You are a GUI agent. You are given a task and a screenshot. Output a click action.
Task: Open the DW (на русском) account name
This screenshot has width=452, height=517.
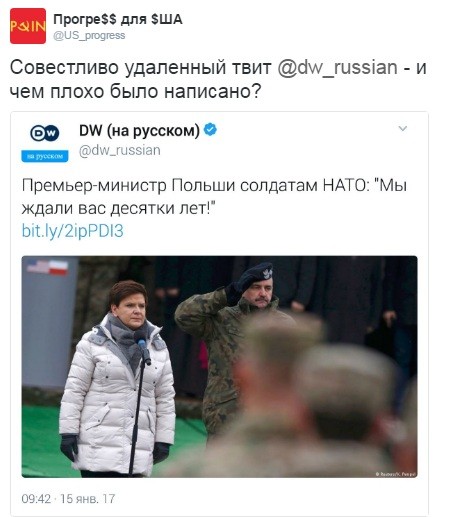139,130
